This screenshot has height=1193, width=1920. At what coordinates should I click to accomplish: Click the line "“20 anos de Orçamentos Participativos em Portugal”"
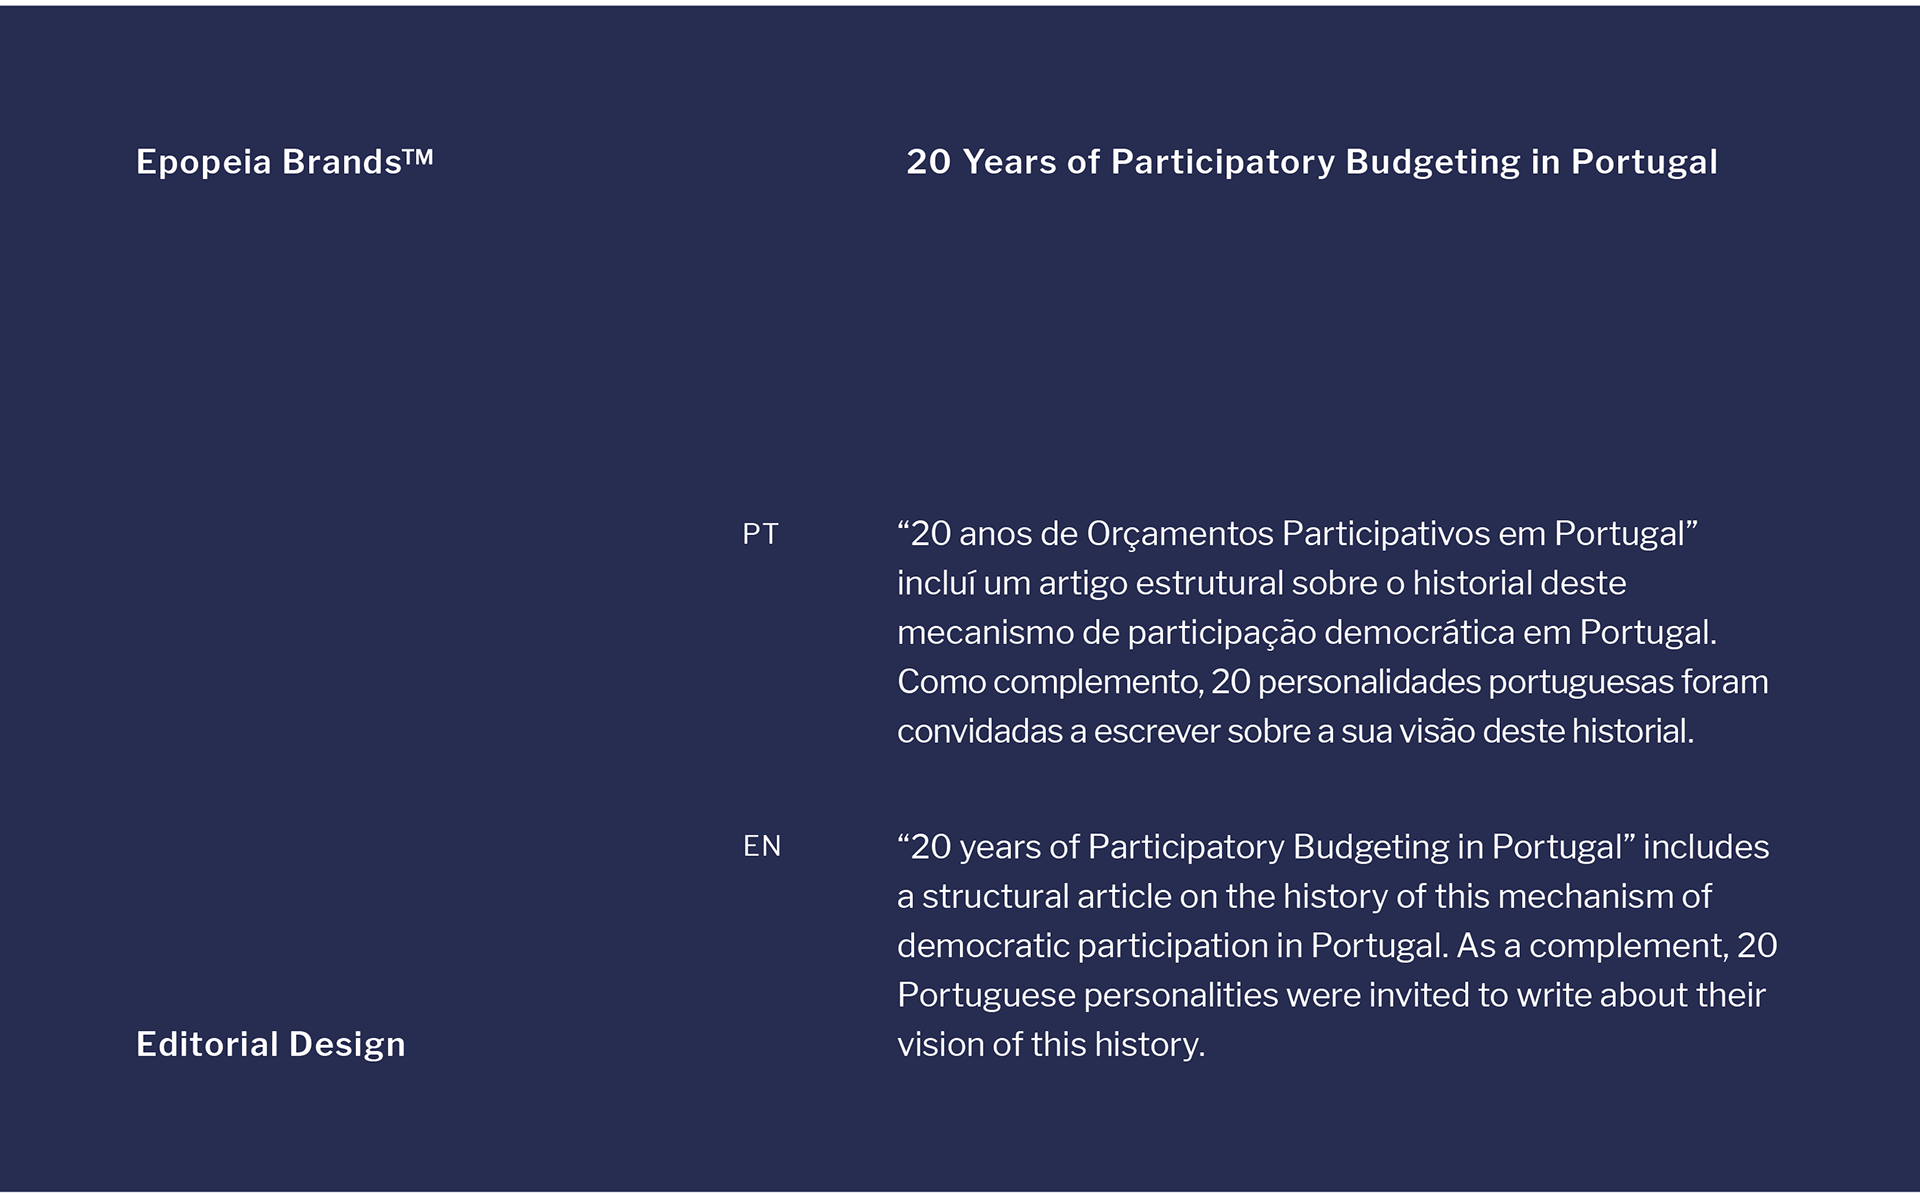1298,534
